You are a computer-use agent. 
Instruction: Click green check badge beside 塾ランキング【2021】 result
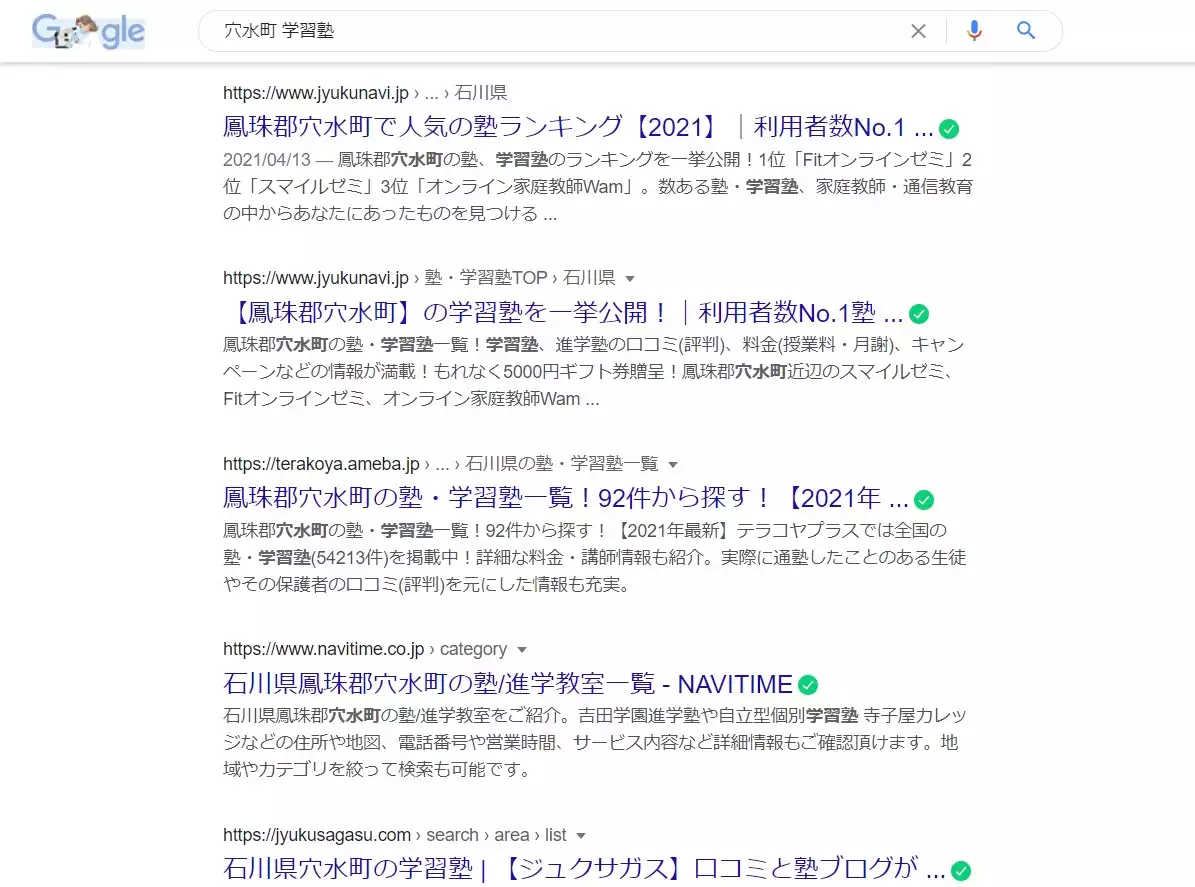point(949,129)
